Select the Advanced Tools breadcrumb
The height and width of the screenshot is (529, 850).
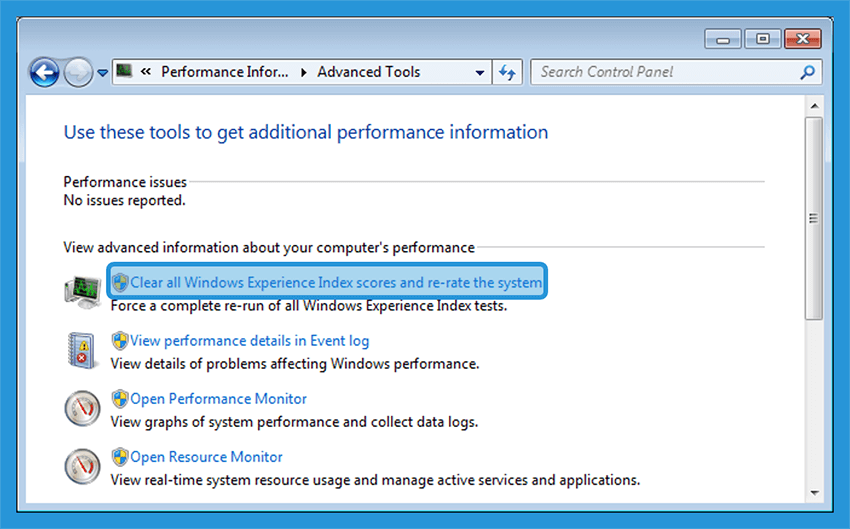[369, 72]
